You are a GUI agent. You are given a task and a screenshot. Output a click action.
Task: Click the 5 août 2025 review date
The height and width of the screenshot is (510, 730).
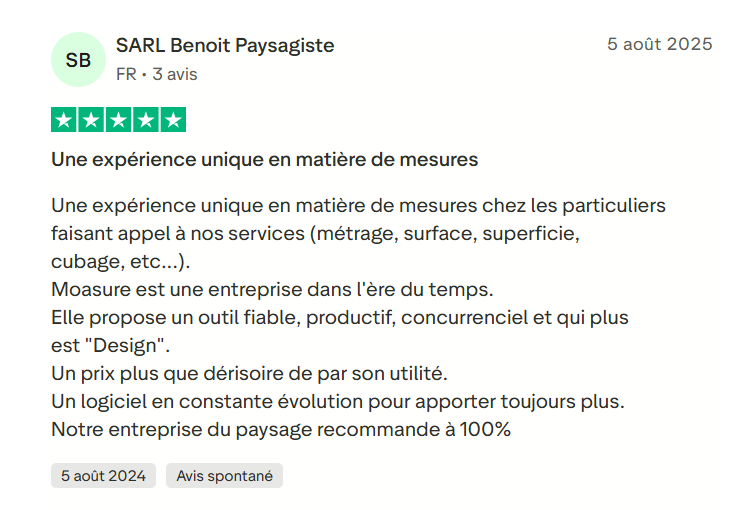[659, 44]
